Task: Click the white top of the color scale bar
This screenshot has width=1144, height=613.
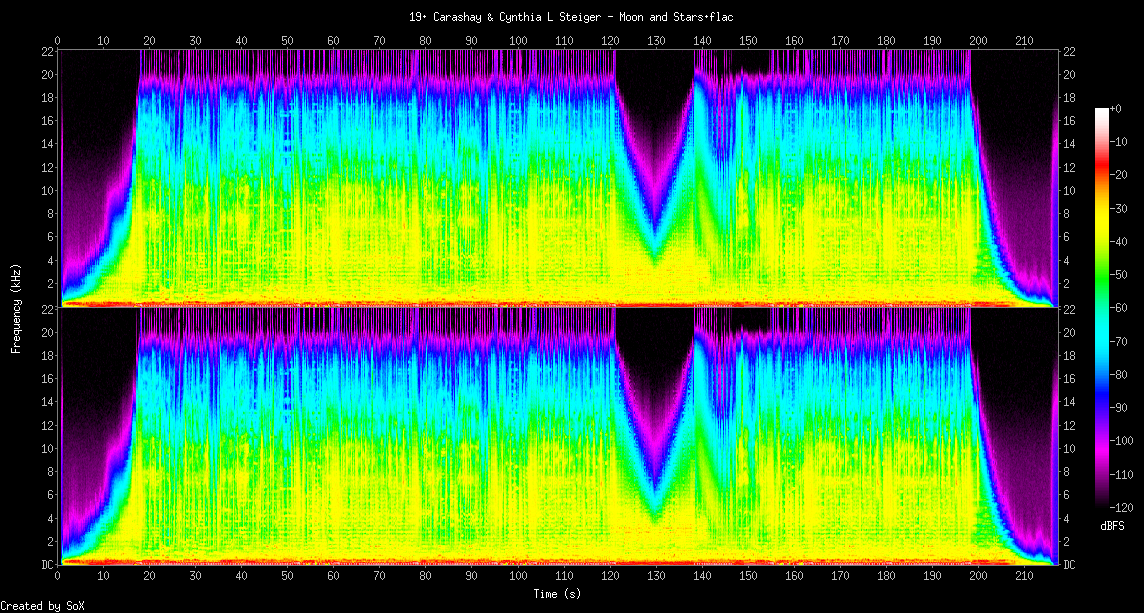Action: tap(1101, 110)
